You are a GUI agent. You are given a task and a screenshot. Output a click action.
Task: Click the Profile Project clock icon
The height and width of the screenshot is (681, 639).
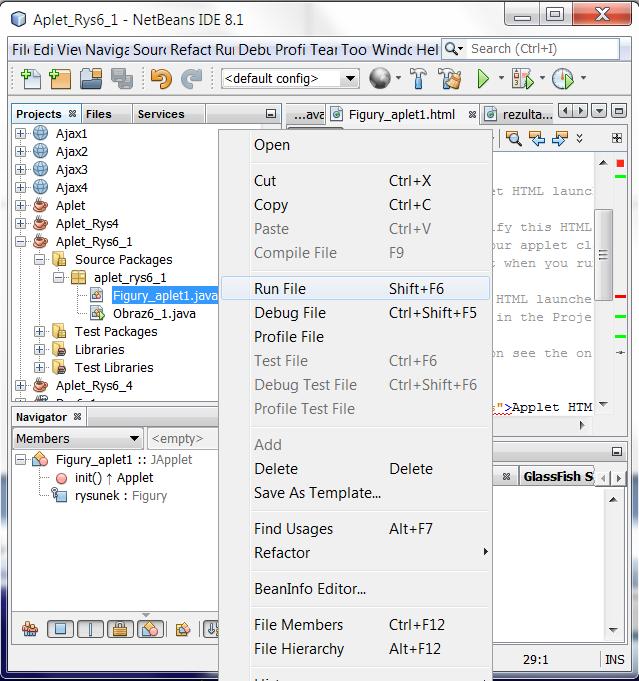563,79
